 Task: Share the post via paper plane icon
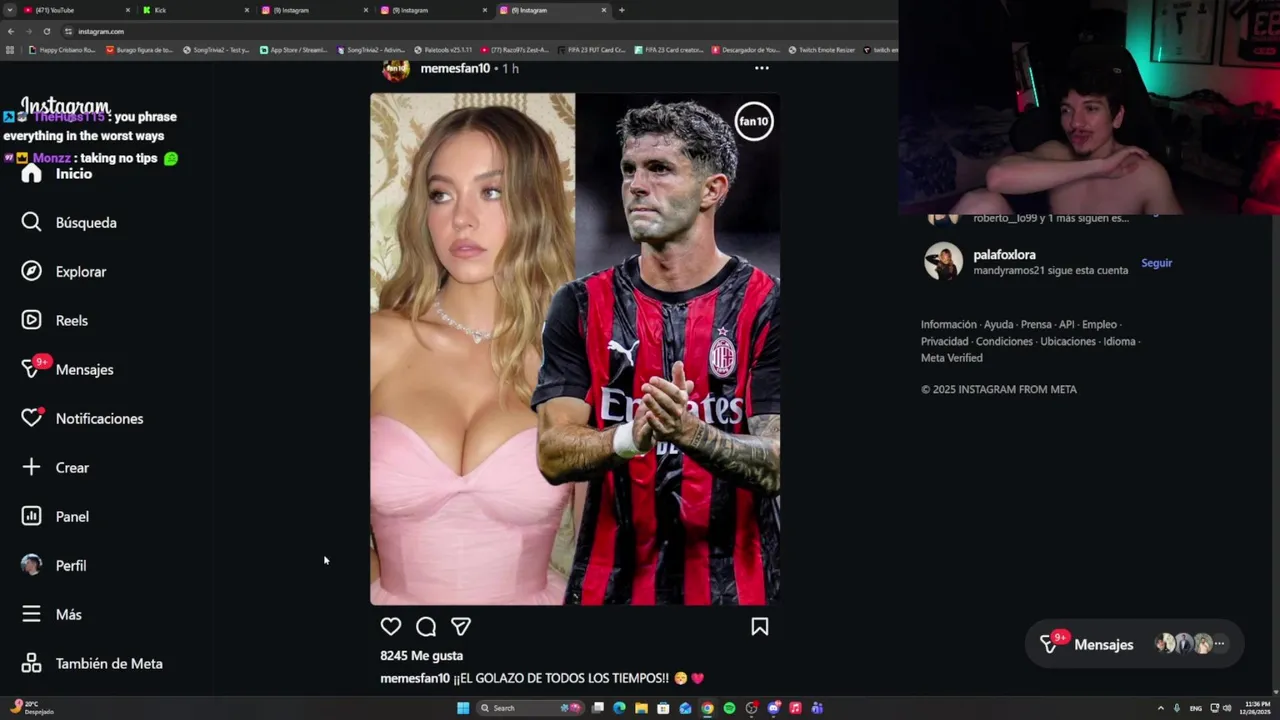coord(461,627)
